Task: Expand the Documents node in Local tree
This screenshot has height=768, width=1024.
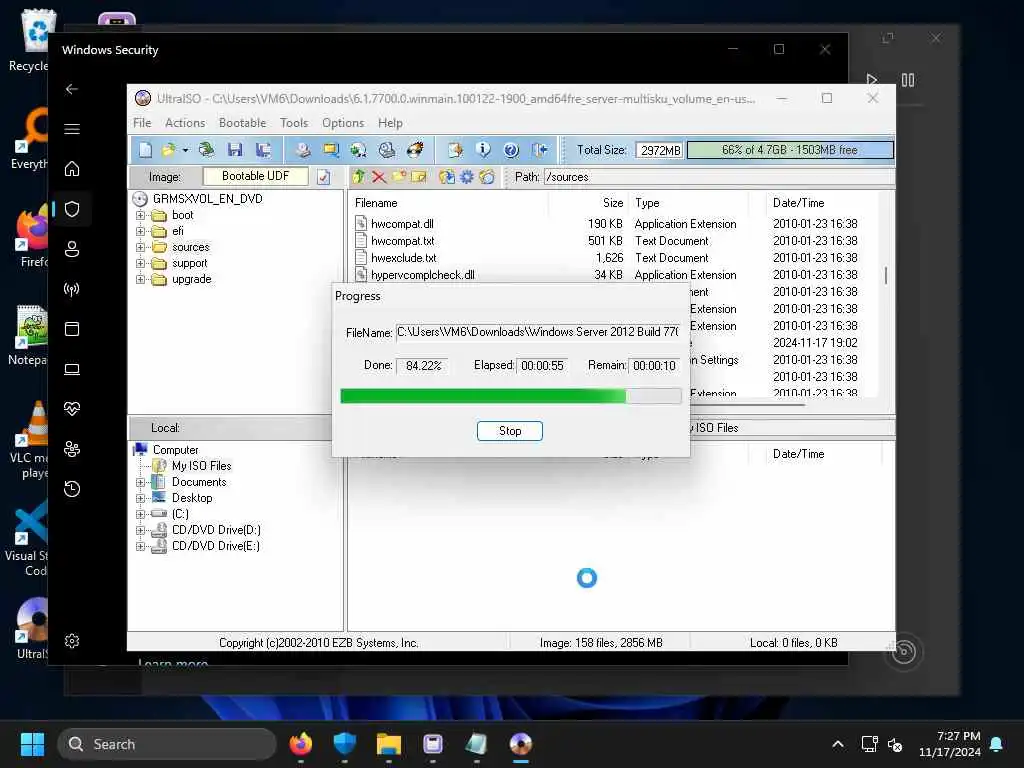Action: (140, 482)
